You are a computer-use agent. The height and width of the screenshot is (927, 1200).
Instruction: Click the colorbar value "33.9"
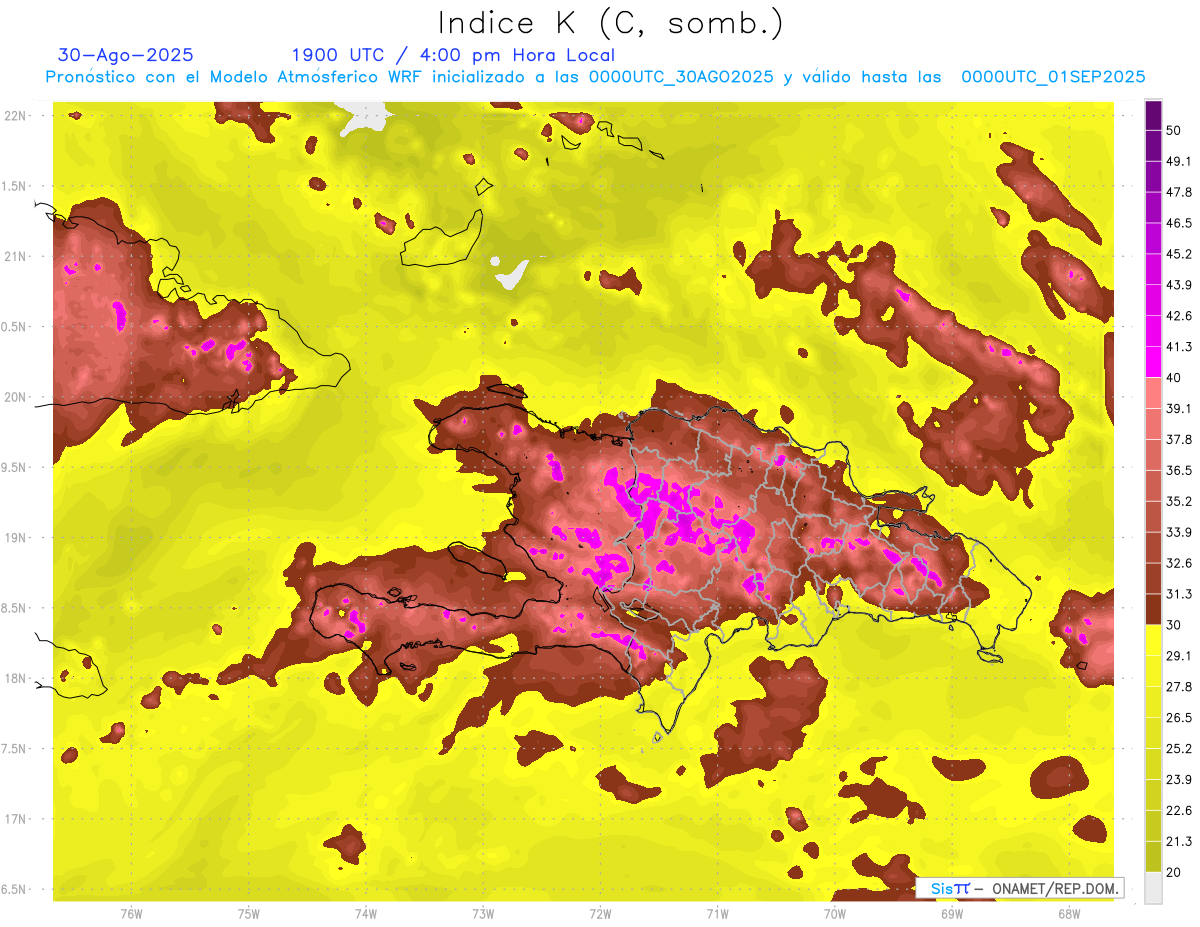pos(1179,532)
